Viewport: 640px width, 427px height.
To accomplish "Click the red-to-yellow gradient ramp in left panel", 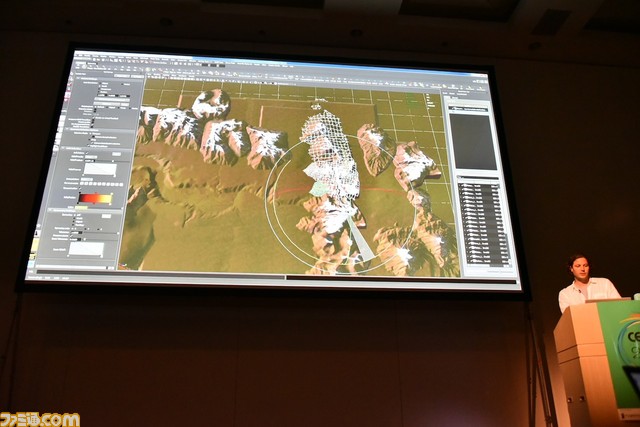I will click(96, 198).
